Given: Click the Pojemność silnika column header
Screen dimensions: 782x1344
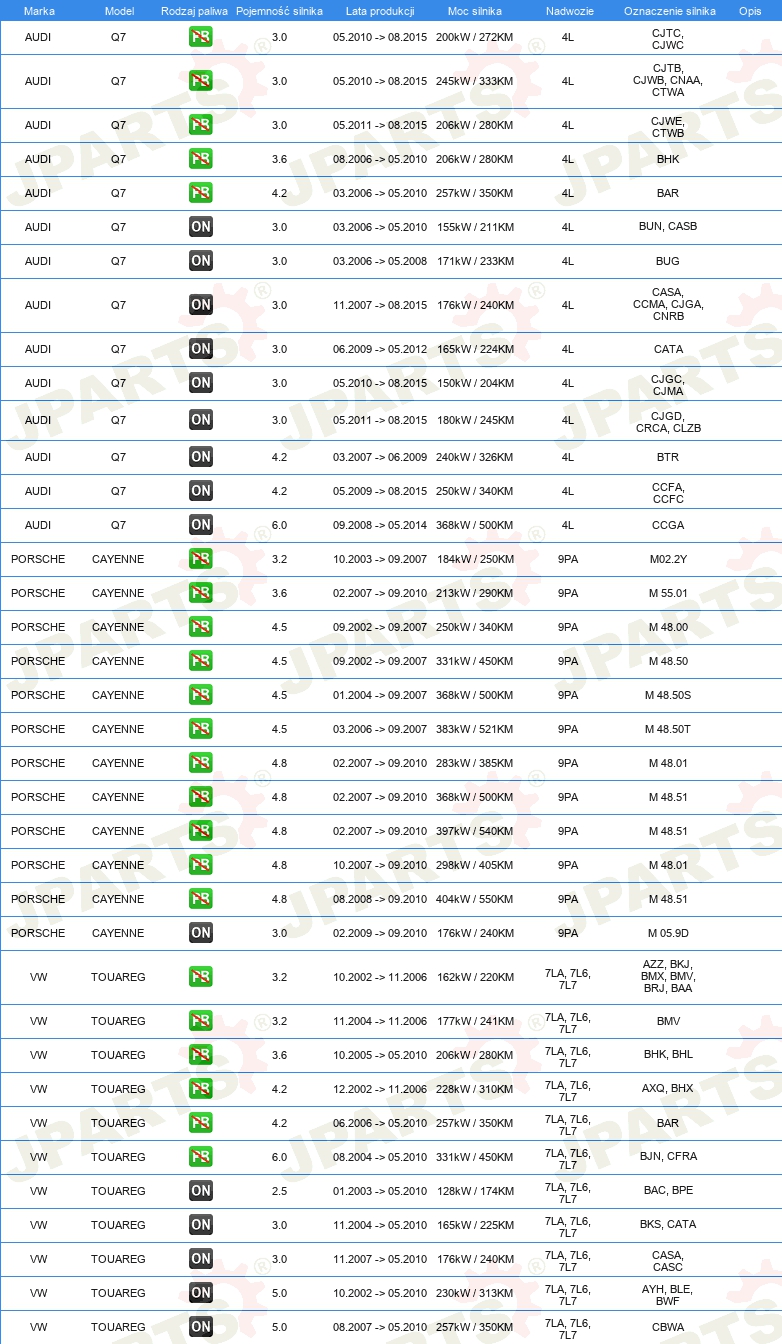Looking at the screenshot, I should [279, 10].
